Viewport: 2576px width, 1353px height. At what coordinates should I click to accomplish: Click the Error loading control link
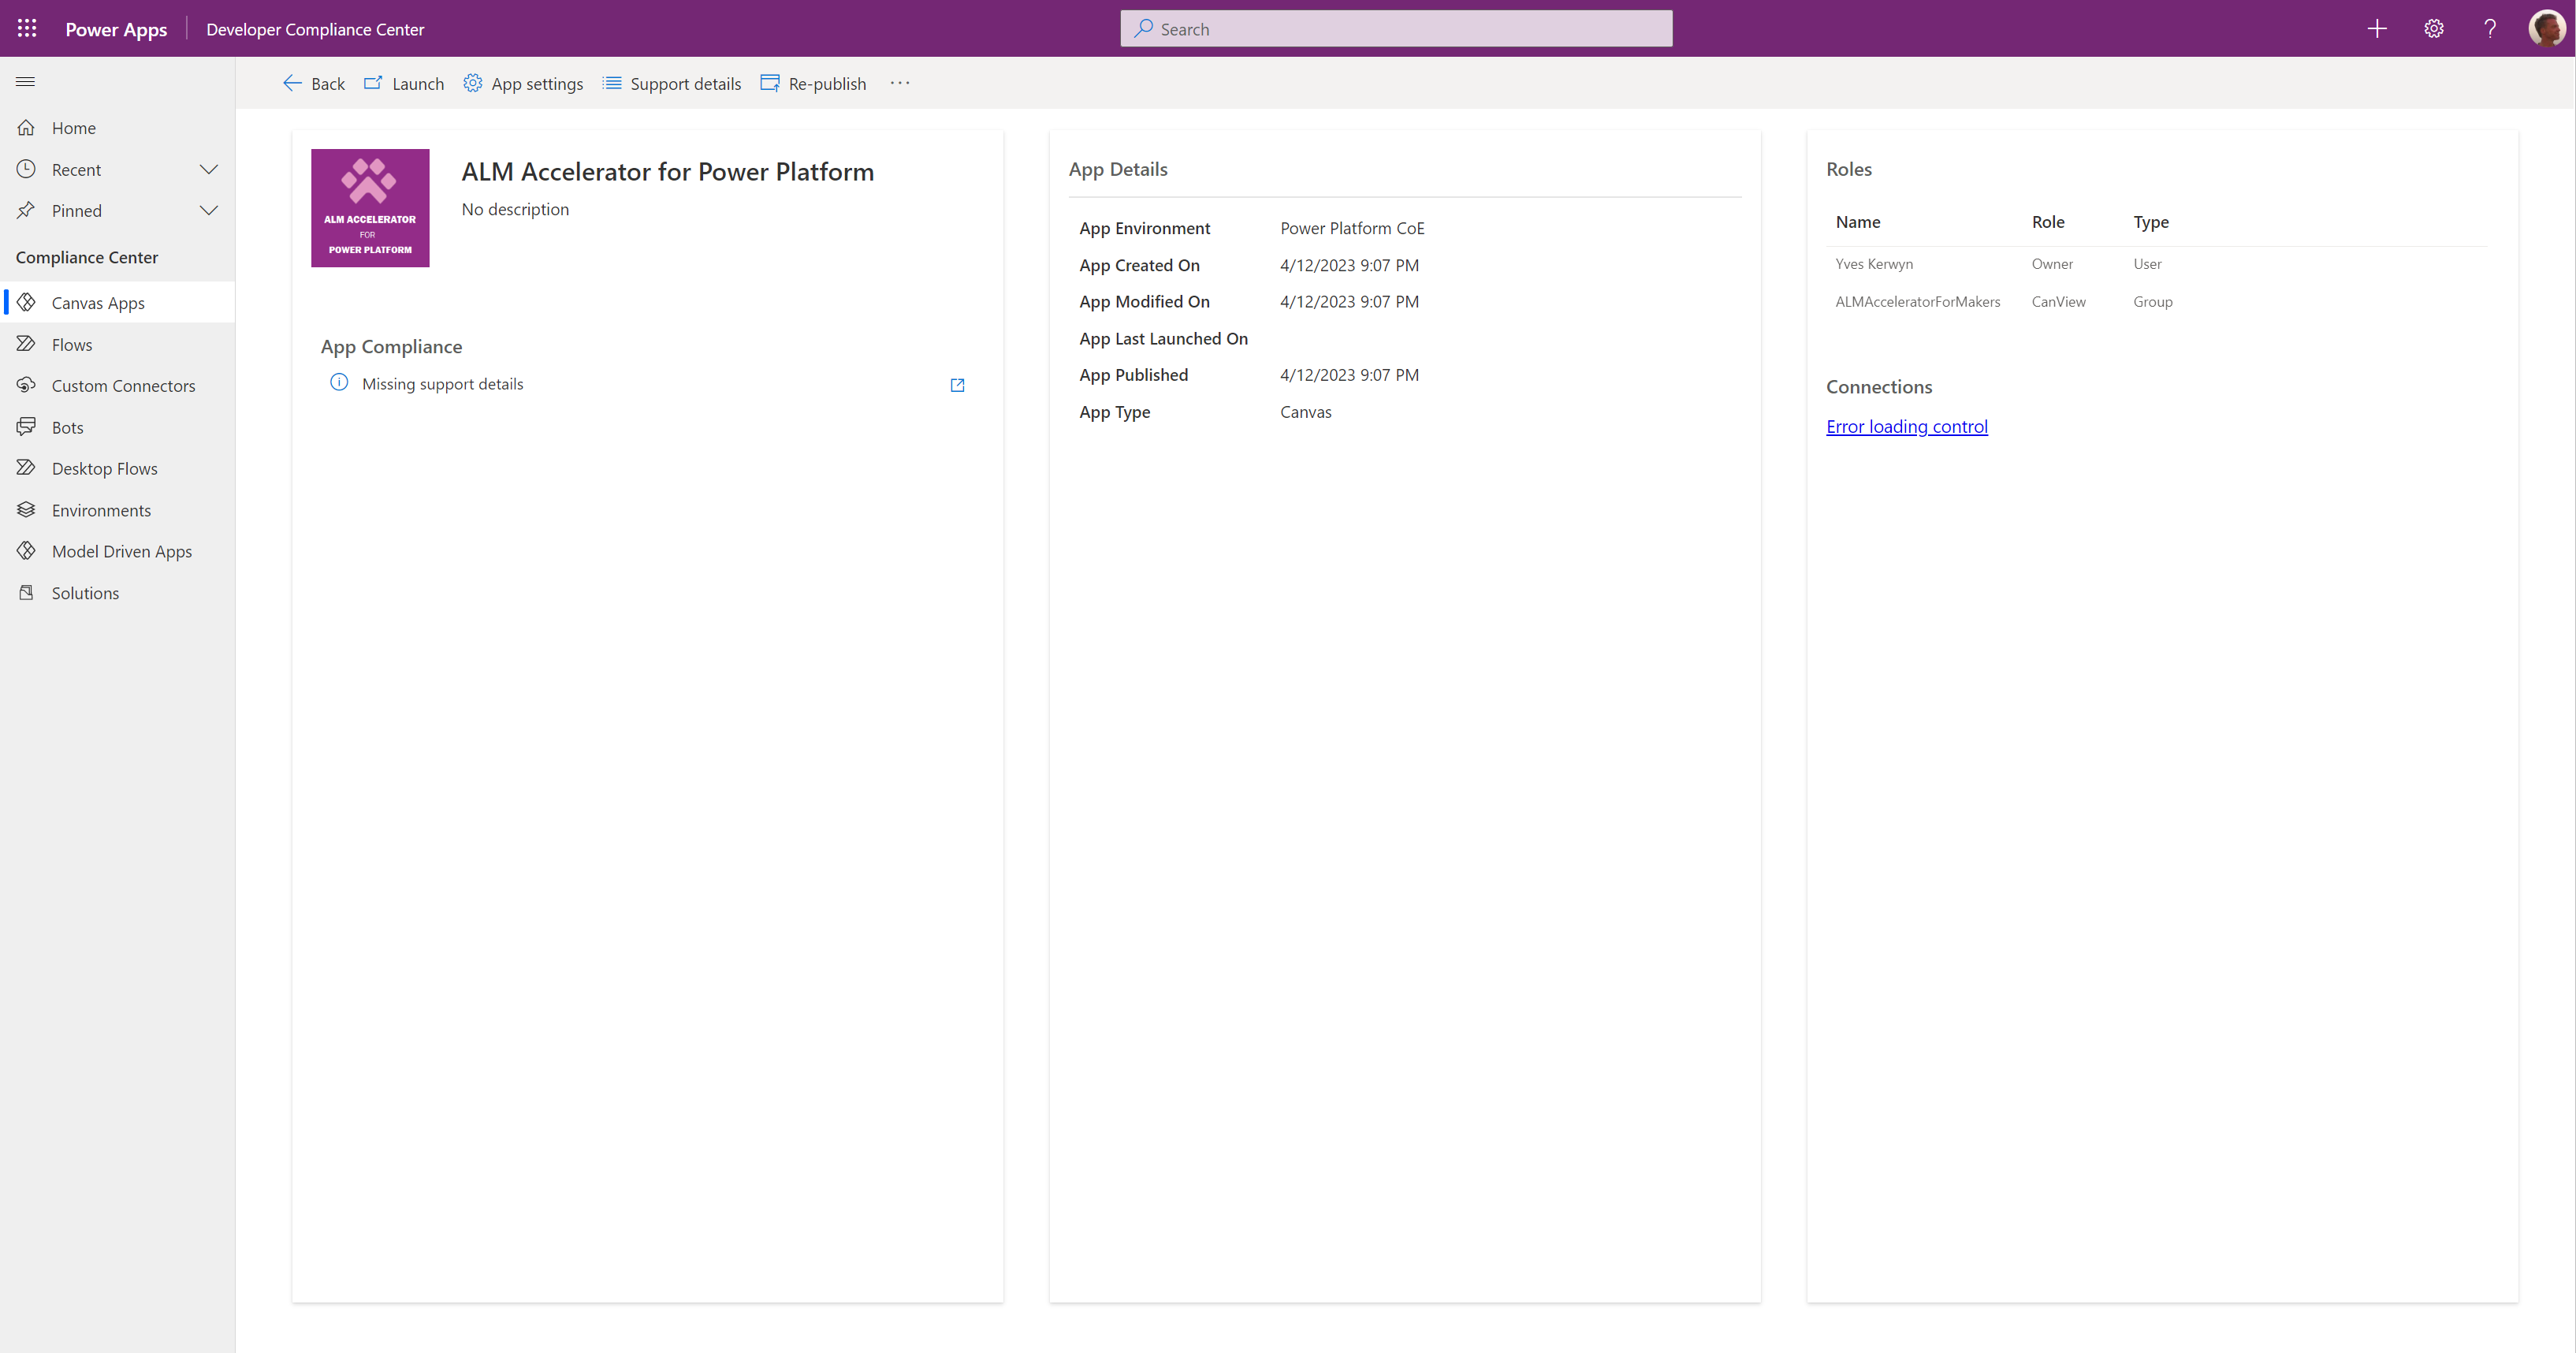tap(1906, 426)
